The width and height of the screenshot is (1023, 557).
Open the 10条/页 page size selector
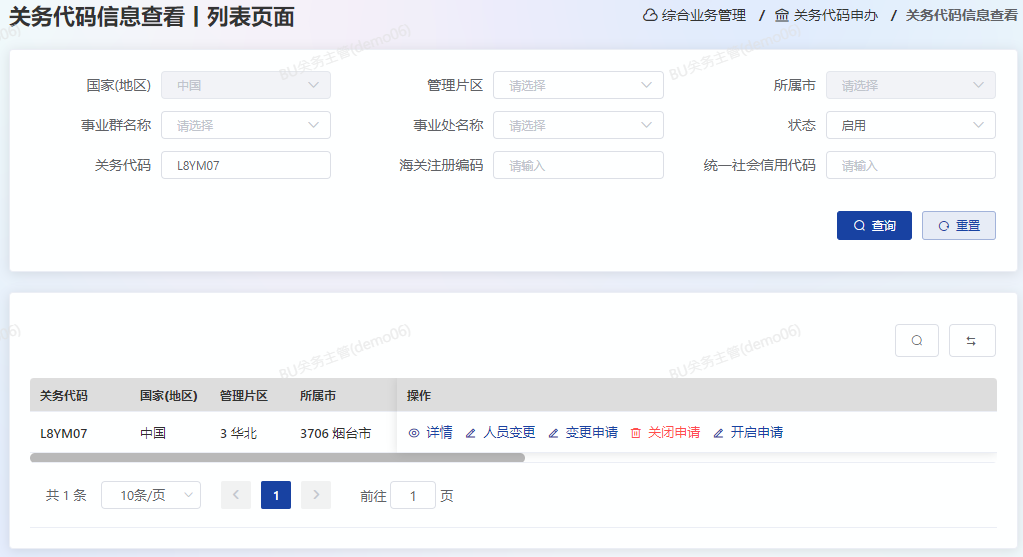[151, 495]
